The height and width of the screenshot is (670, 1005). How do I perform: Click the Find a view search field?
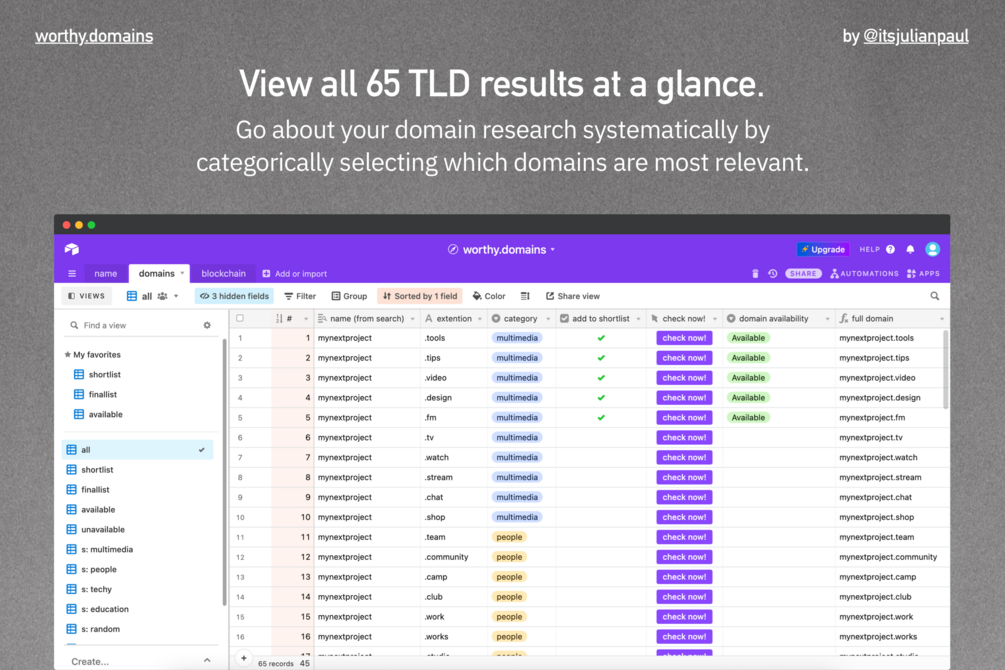[135, 325]
